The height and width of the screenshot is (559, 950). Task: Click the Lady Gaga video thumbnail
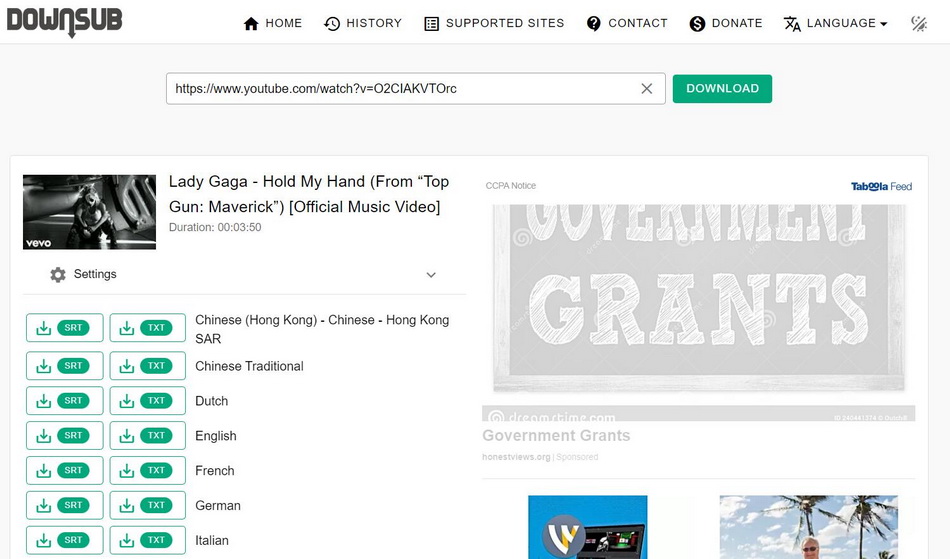(x=89, y=212)
